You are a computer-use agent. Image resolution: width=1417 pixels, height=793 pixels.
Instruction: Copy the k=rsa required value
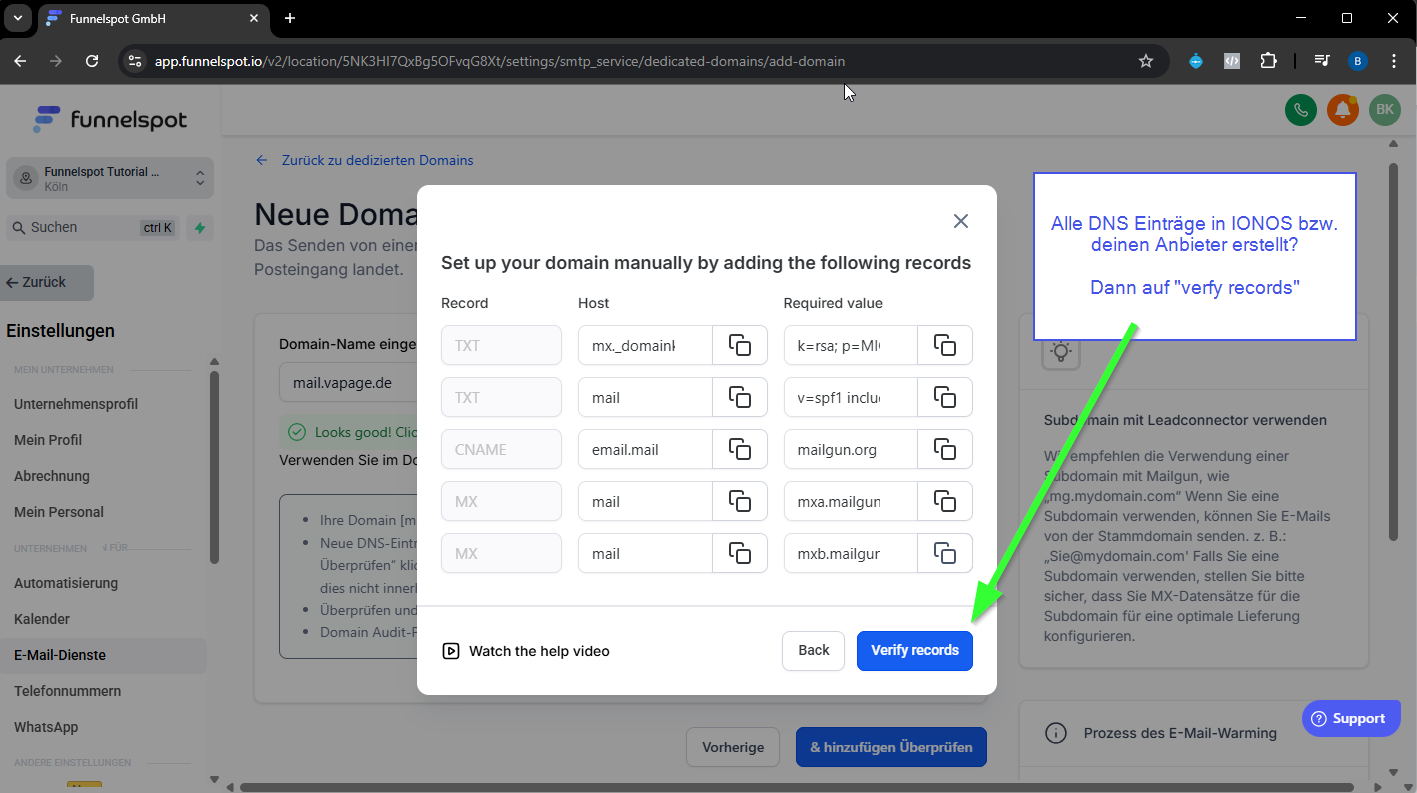point(945,345)
